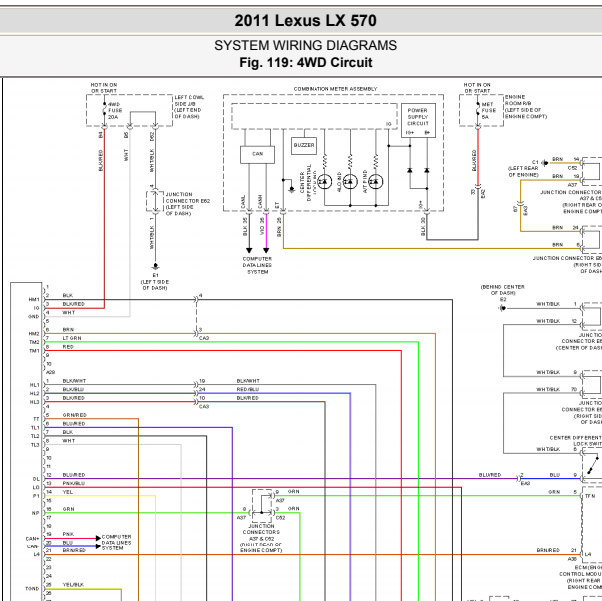
Task: Click the DL terminal label
Action: pos(36,479)
